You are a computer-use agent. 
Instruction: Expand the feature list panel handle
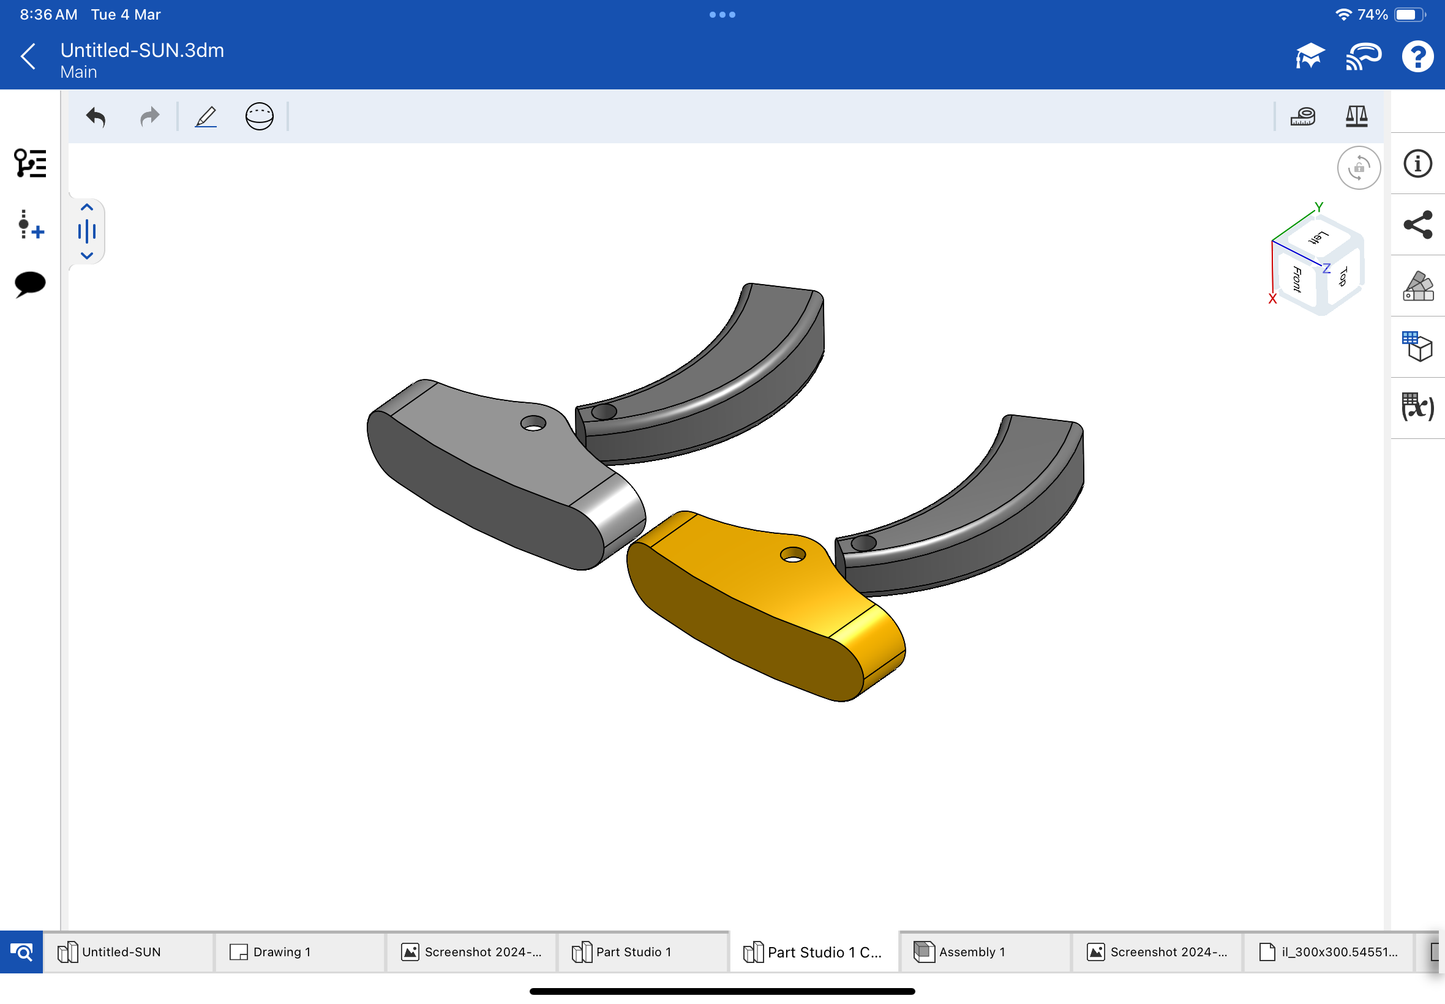tap(87, 232)
